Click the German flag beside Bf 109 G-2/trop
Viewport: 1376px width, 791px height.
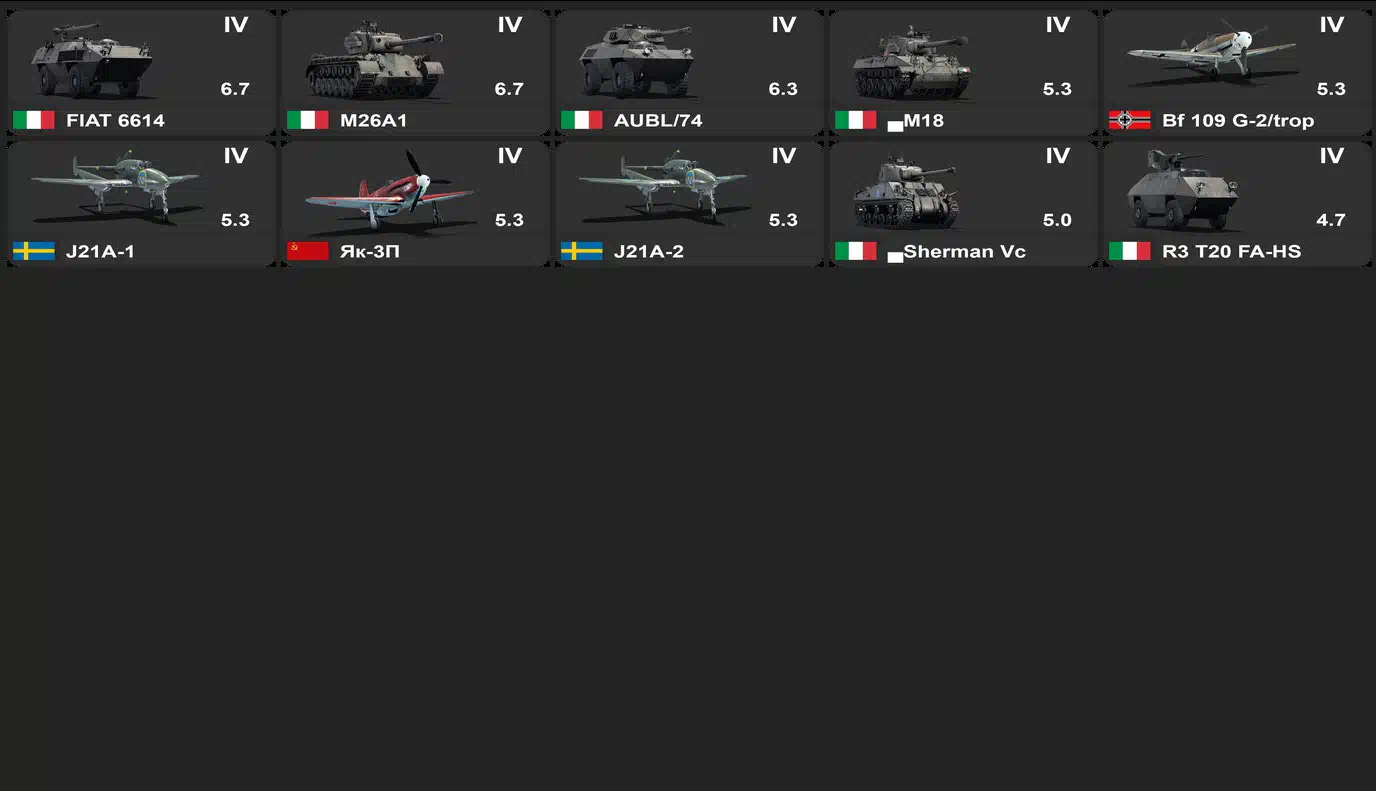(1130, 120)
